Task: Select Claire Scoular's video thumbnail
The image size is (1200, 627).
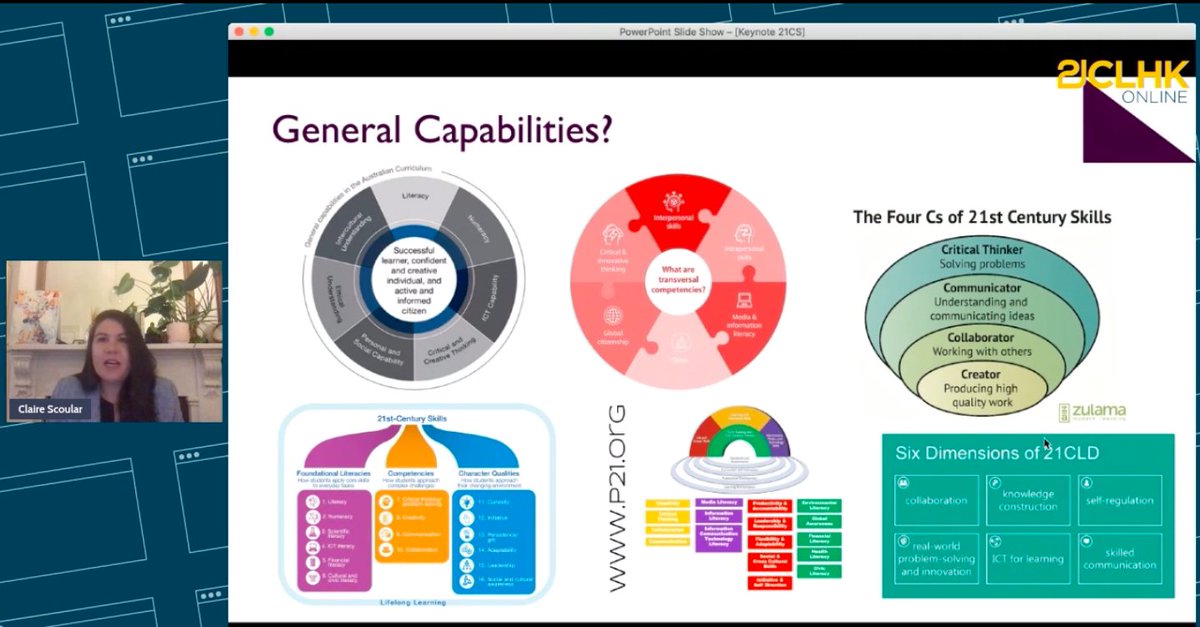Action: [x=115, y=341]
